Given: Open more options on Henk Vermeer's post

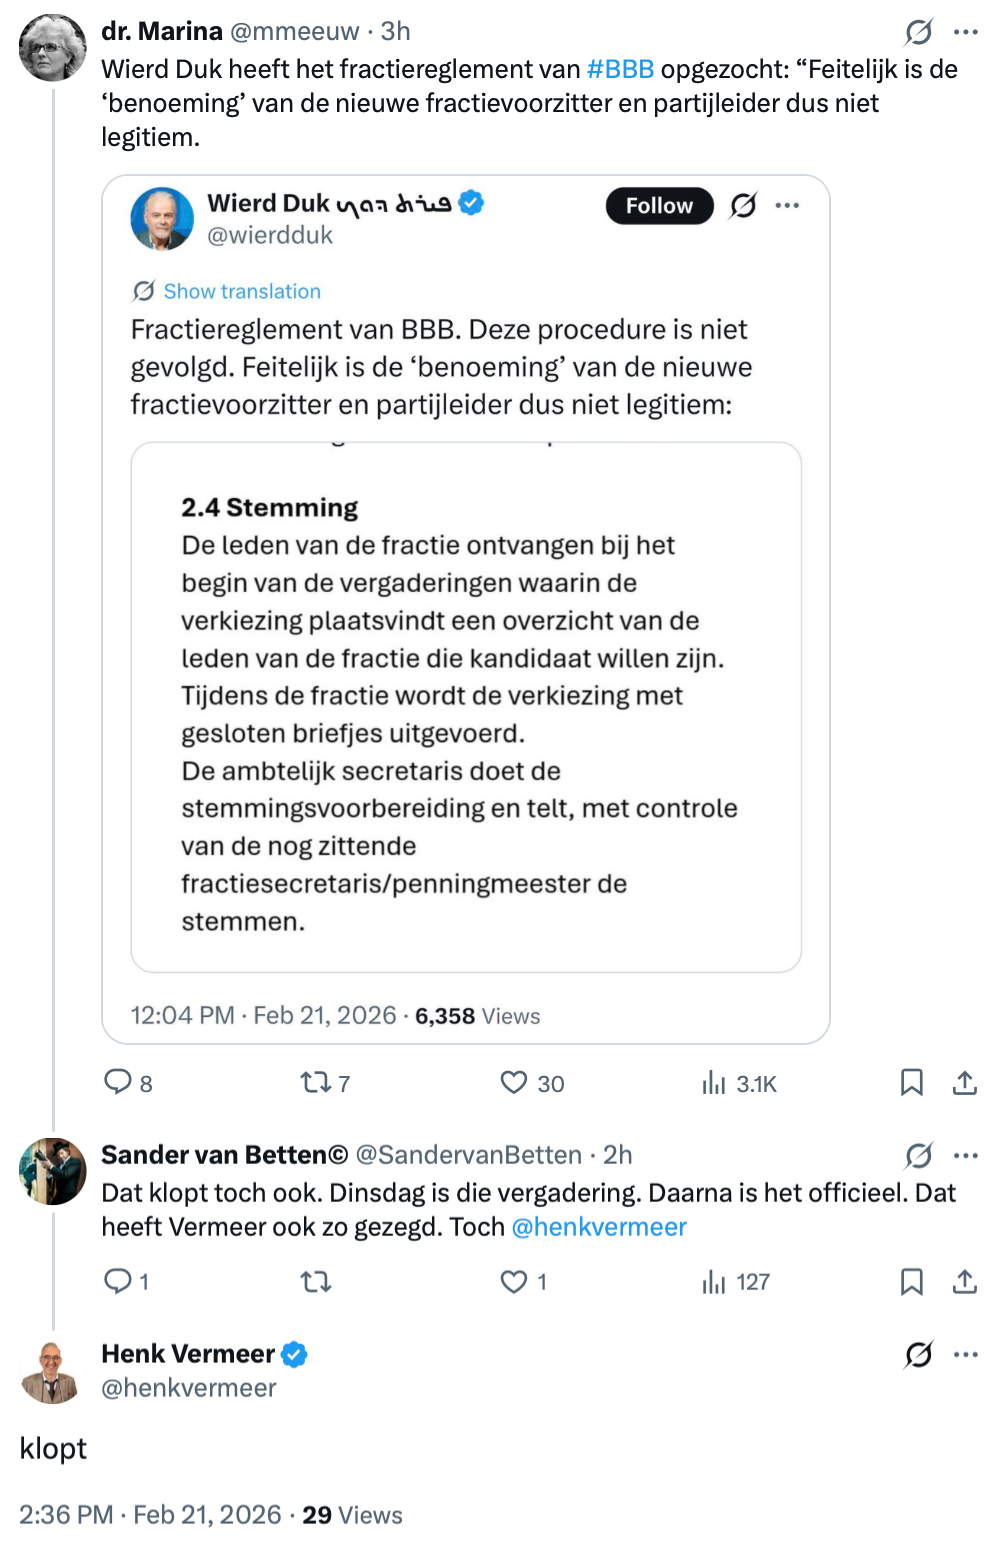Looking at the screenshot, I should (x=966, y=1354).
